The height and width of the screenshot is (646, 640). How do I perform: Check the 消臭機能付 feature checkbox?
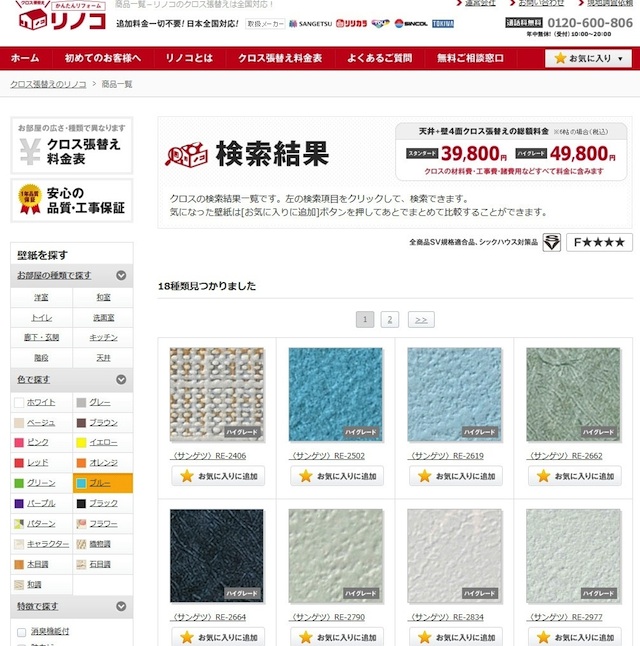point(22,632)
